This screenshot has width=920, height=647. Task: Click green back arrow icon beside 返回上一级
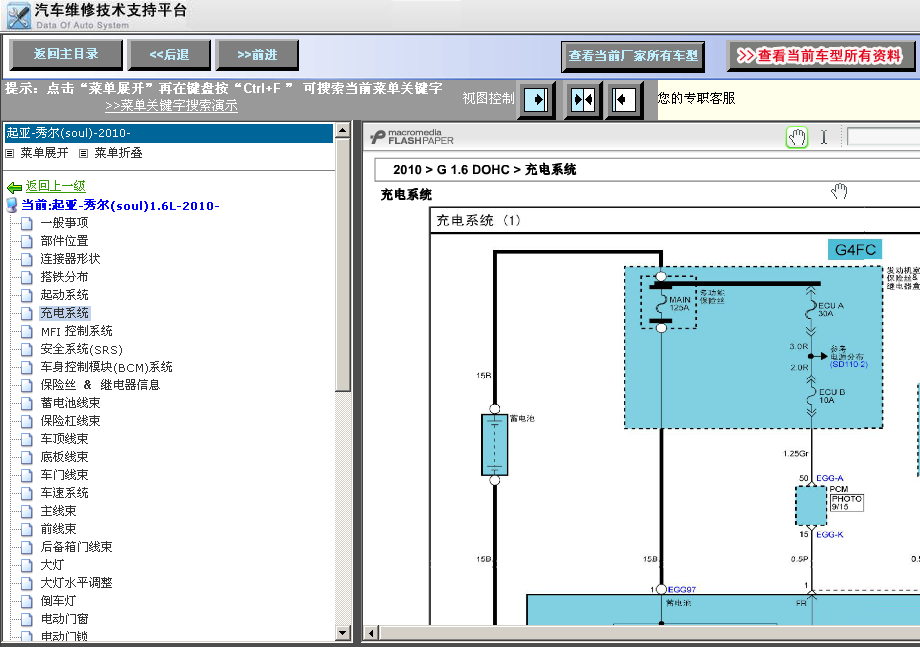tap(14, 187)
